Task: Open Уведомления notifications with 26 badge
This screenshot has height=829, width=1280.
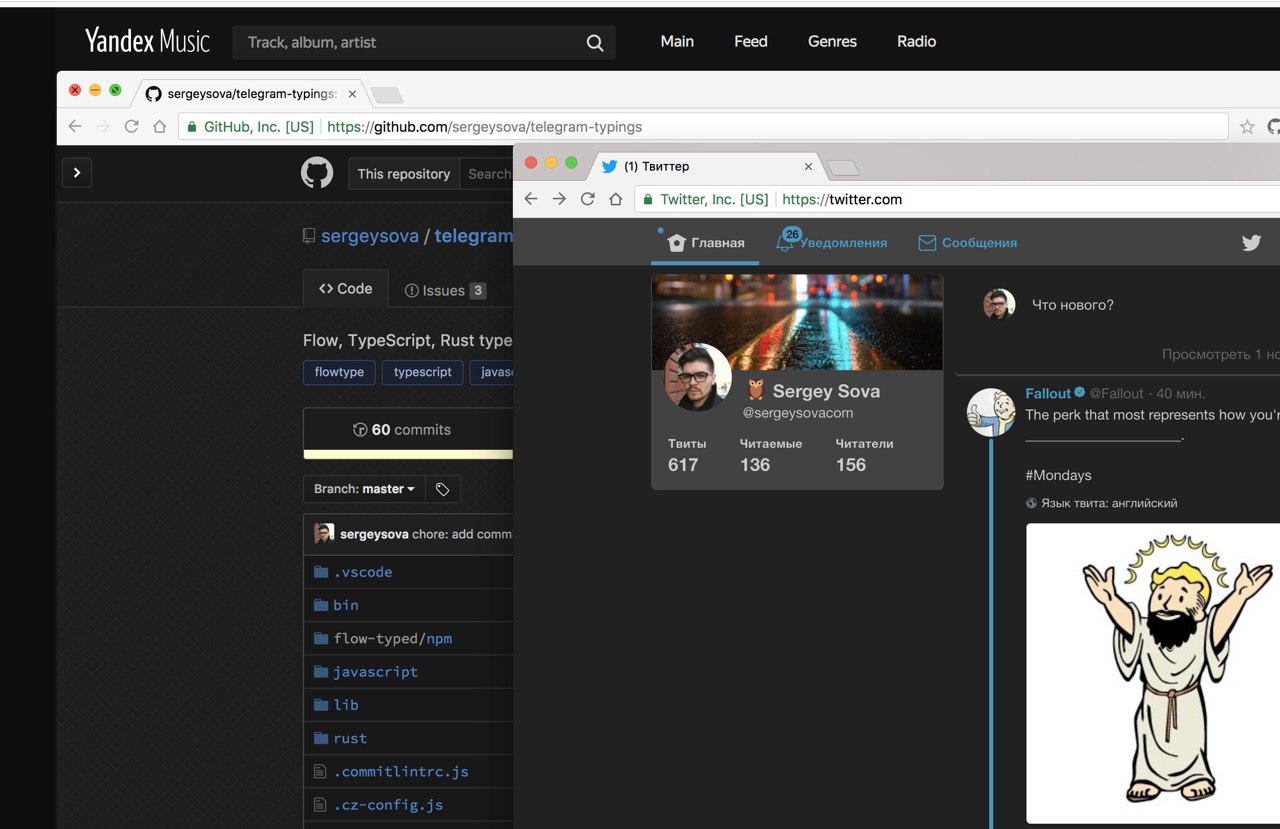Action: point(832,242)
